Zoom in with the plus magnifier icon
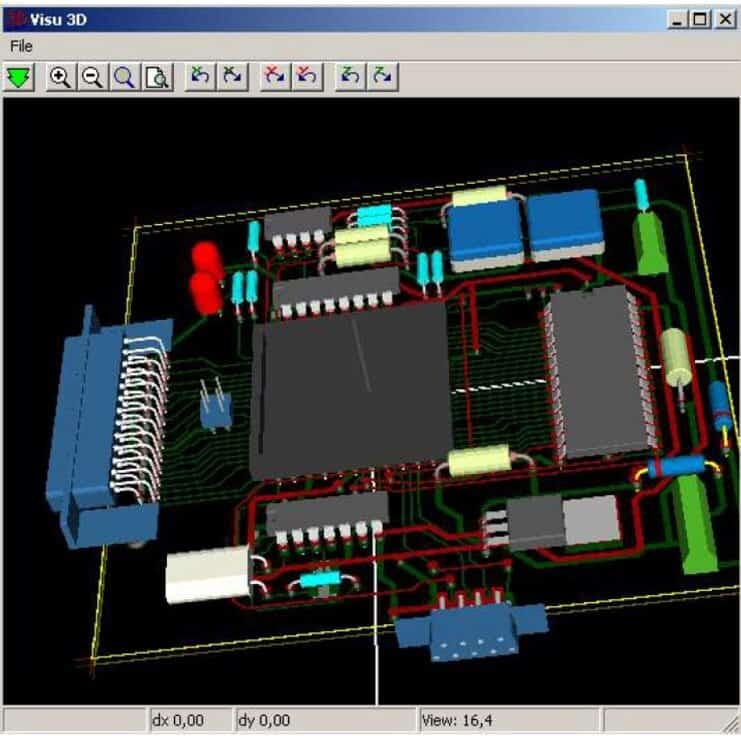This screenshot has width=741, height=736. (60, 77)
